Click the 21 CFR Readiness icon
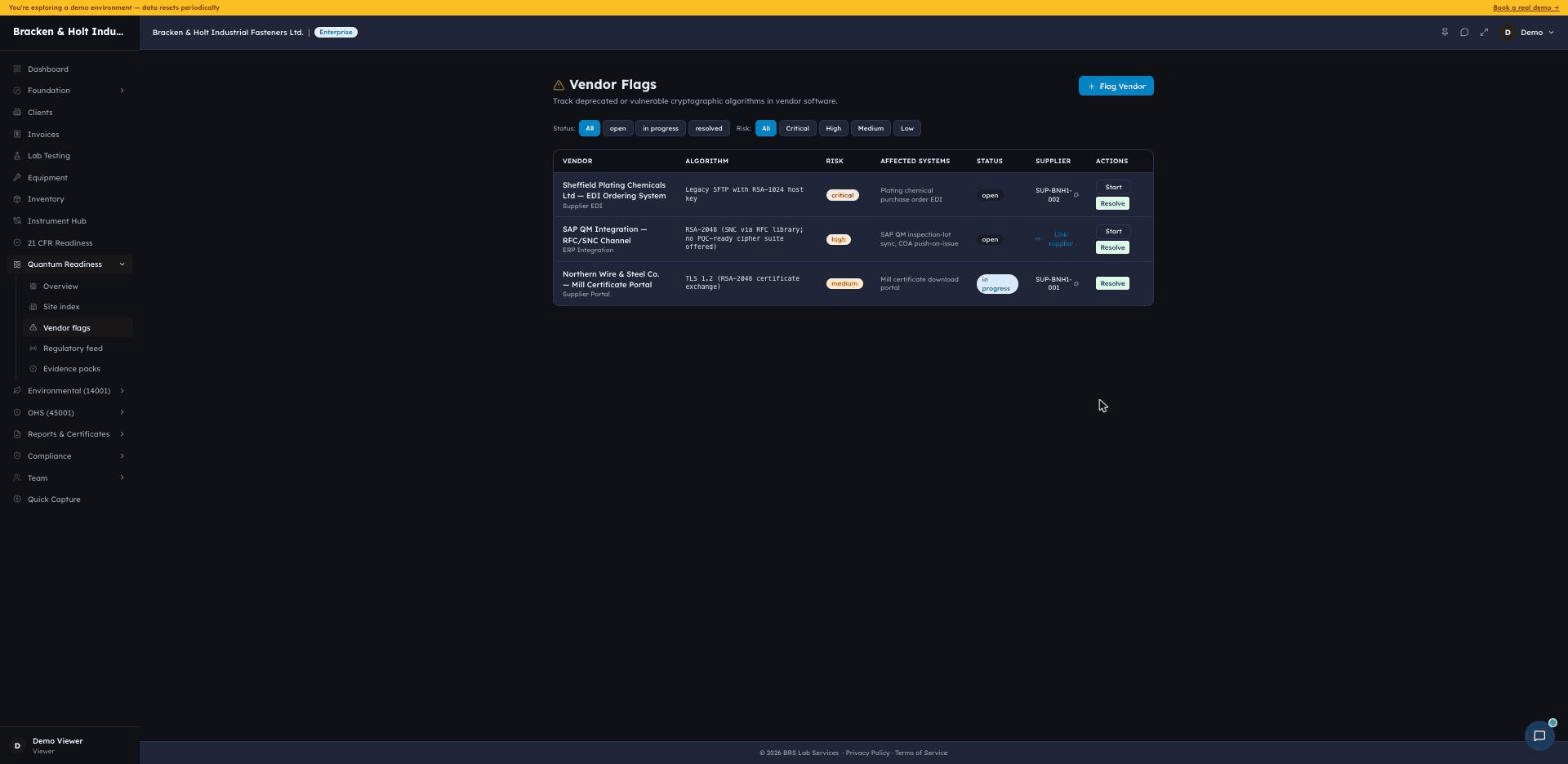Viewport: 1568px width, 764px height. click(x=18, y=243)
